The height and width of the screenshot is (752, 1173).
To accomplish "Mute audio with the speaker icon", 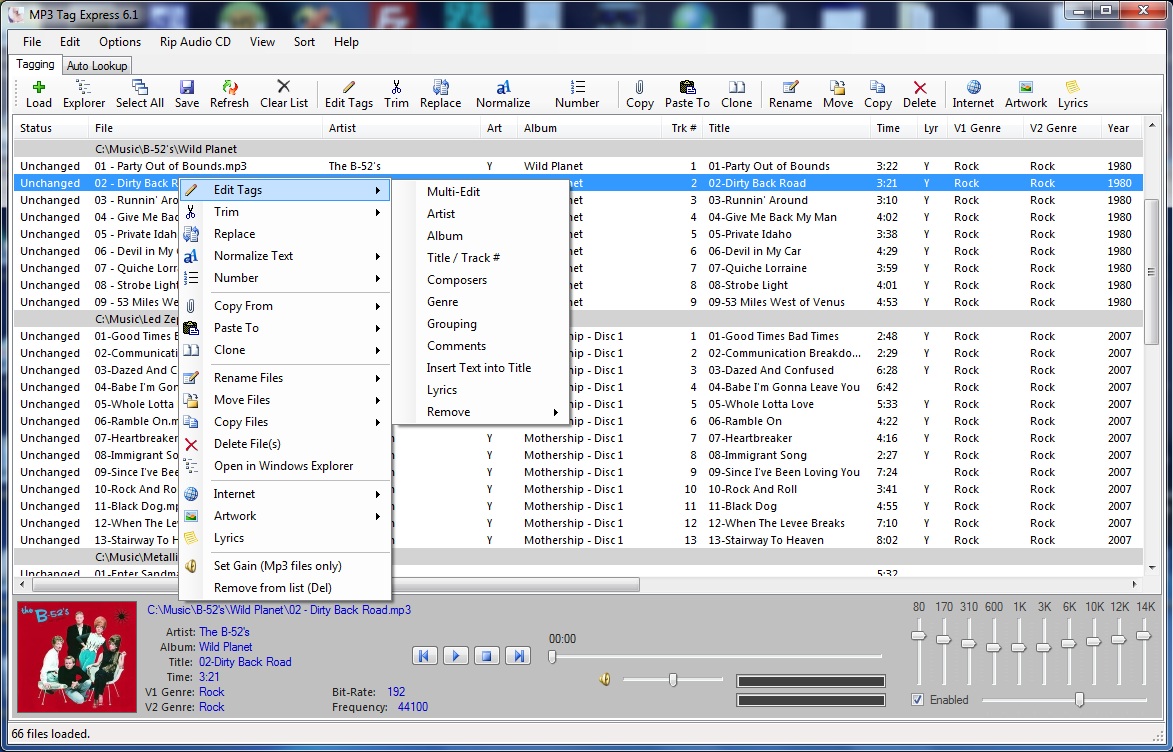I will pos(604,679).
